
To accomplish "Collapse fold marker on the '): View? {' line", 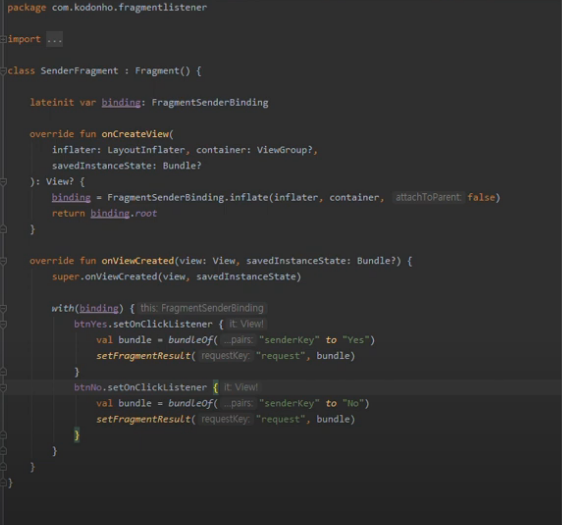I will pos(3,182).
